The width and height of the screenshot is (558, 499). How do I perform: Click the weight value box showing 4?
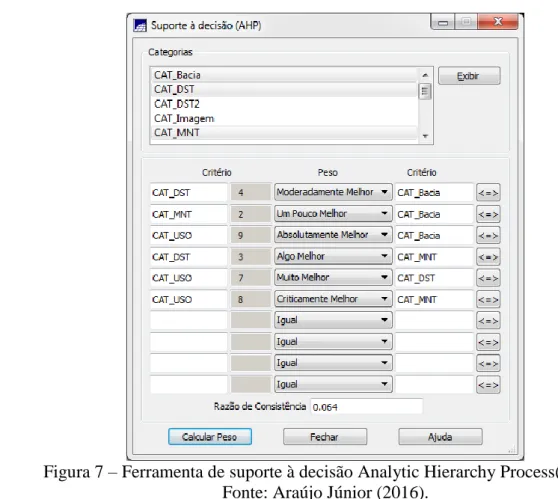[251, 193]
